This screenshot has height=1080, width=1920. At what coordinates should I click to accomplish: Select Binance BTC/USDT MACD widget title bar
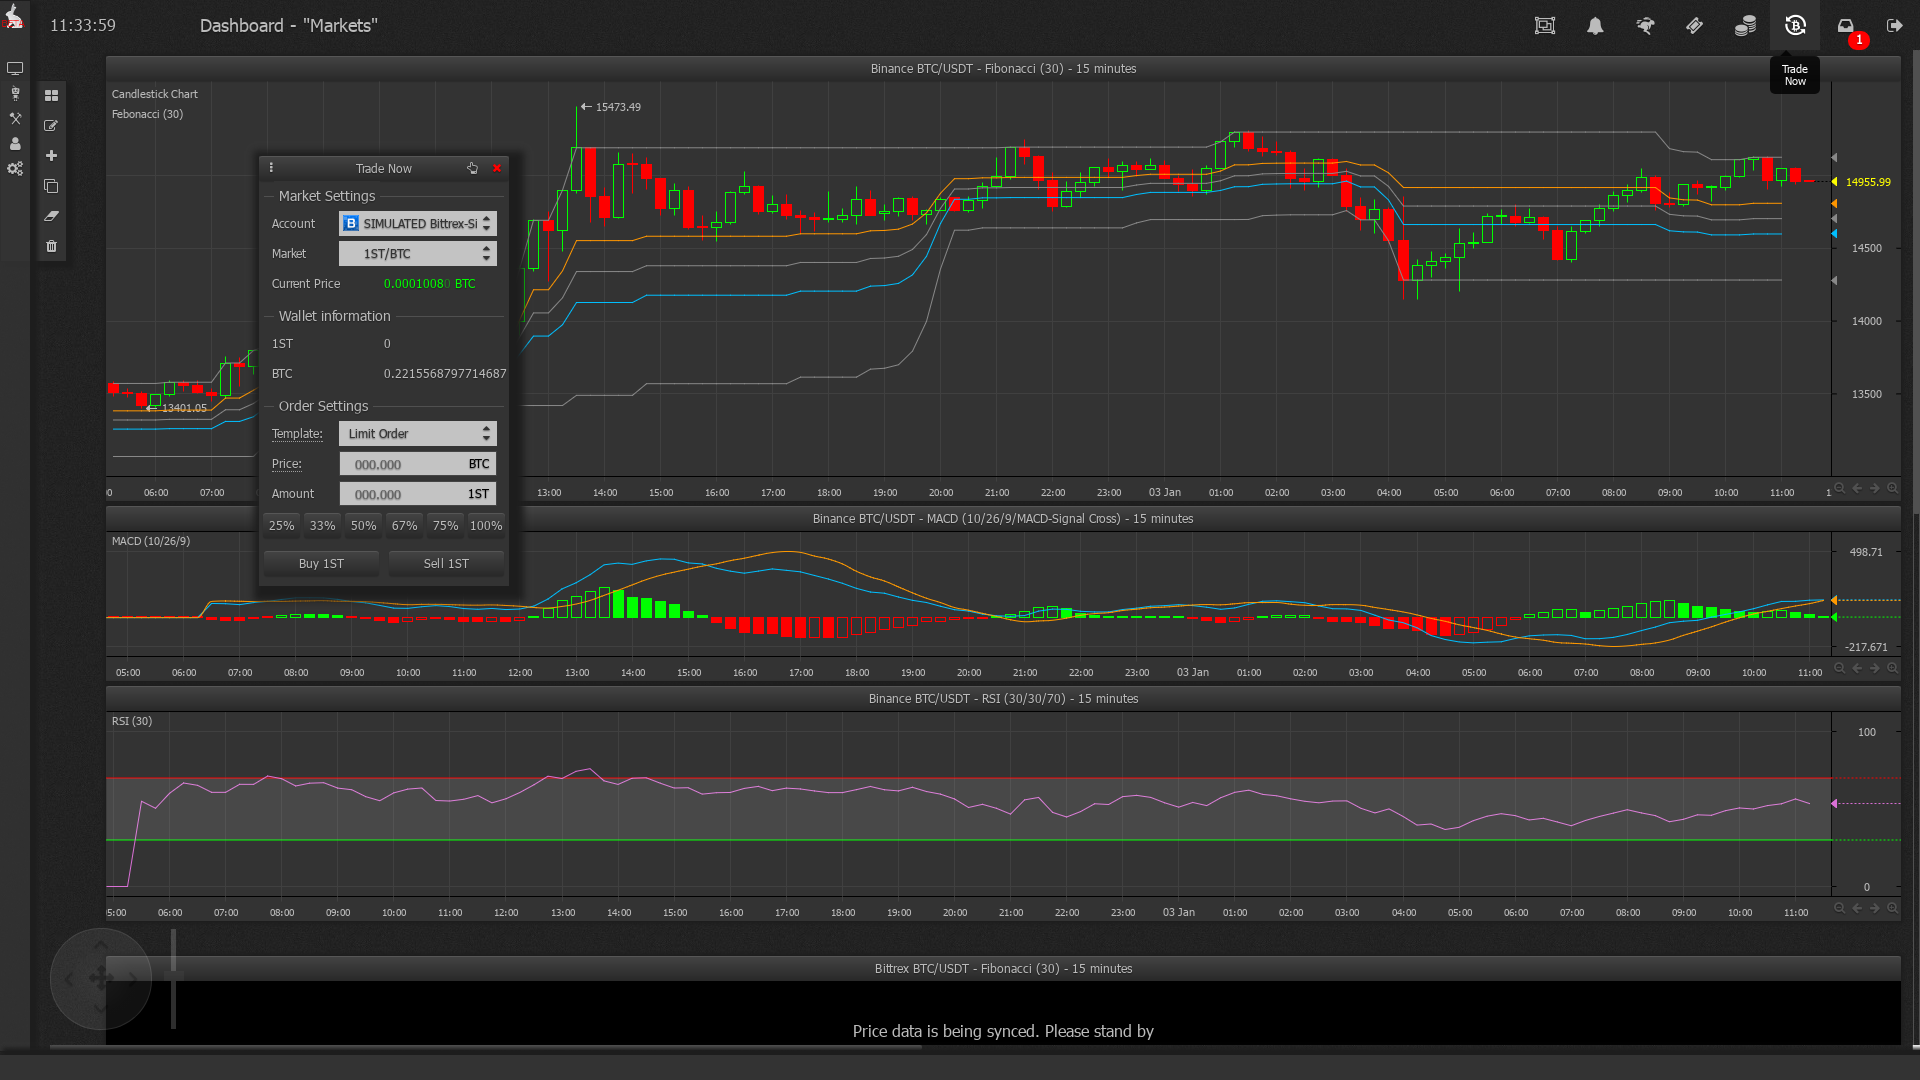tap(1003, 519)
